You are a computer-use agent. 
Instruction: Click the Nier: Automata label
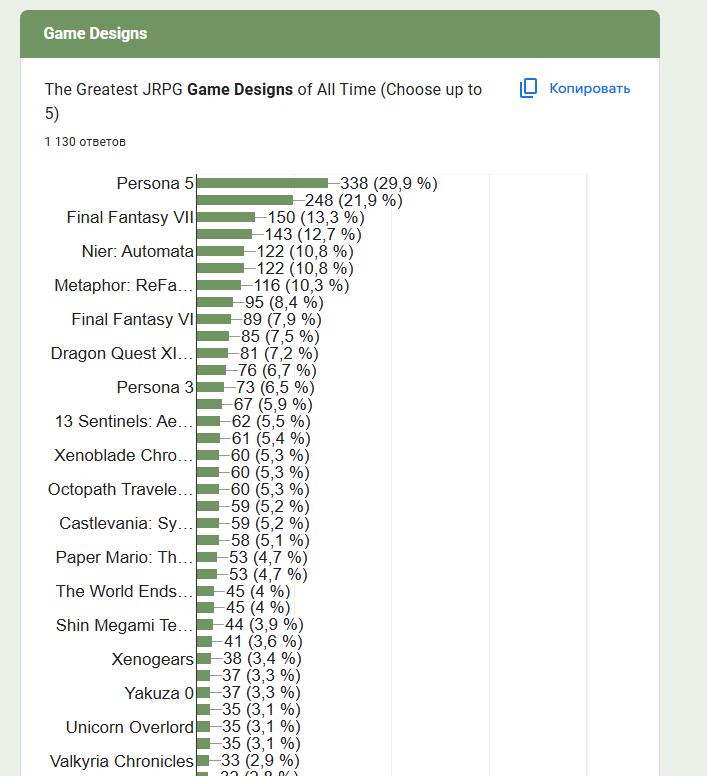(x=138, y=251)
